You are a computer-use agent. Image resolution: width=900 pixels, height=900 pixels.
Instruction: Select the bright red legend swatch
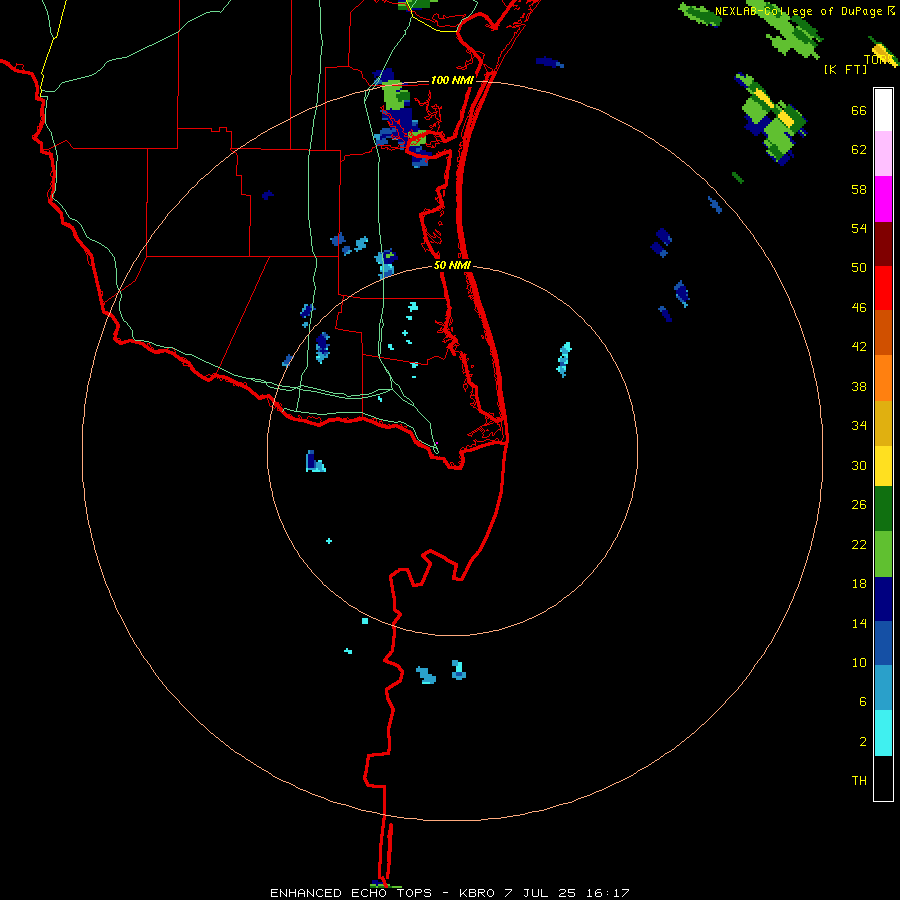pos(883,288)
